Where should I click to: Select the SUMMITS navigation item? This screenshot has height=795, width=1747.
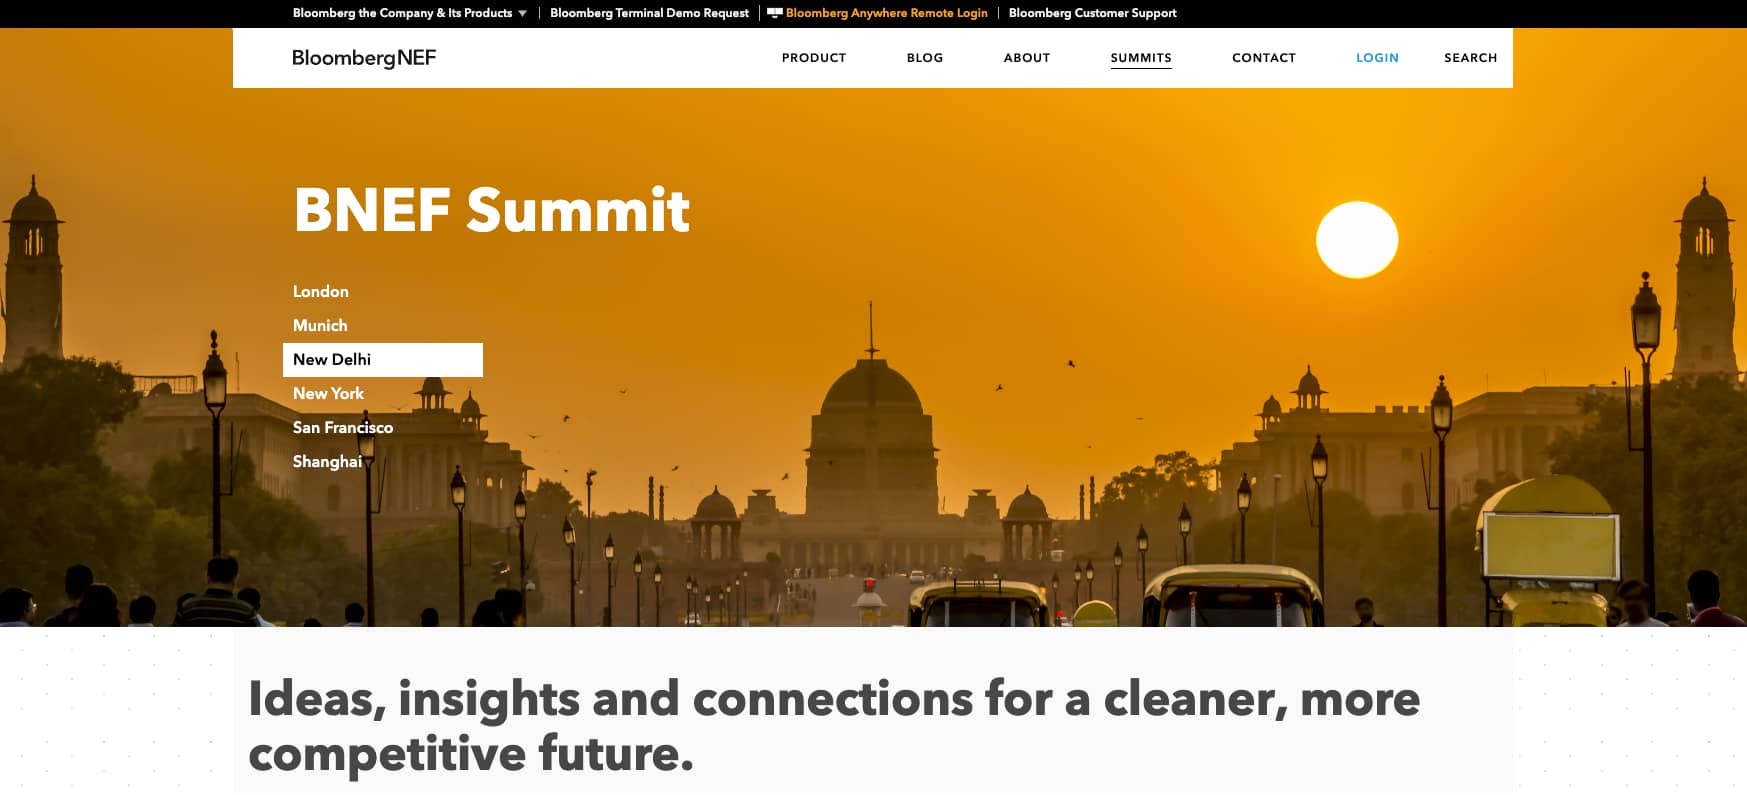point(1141,58)
